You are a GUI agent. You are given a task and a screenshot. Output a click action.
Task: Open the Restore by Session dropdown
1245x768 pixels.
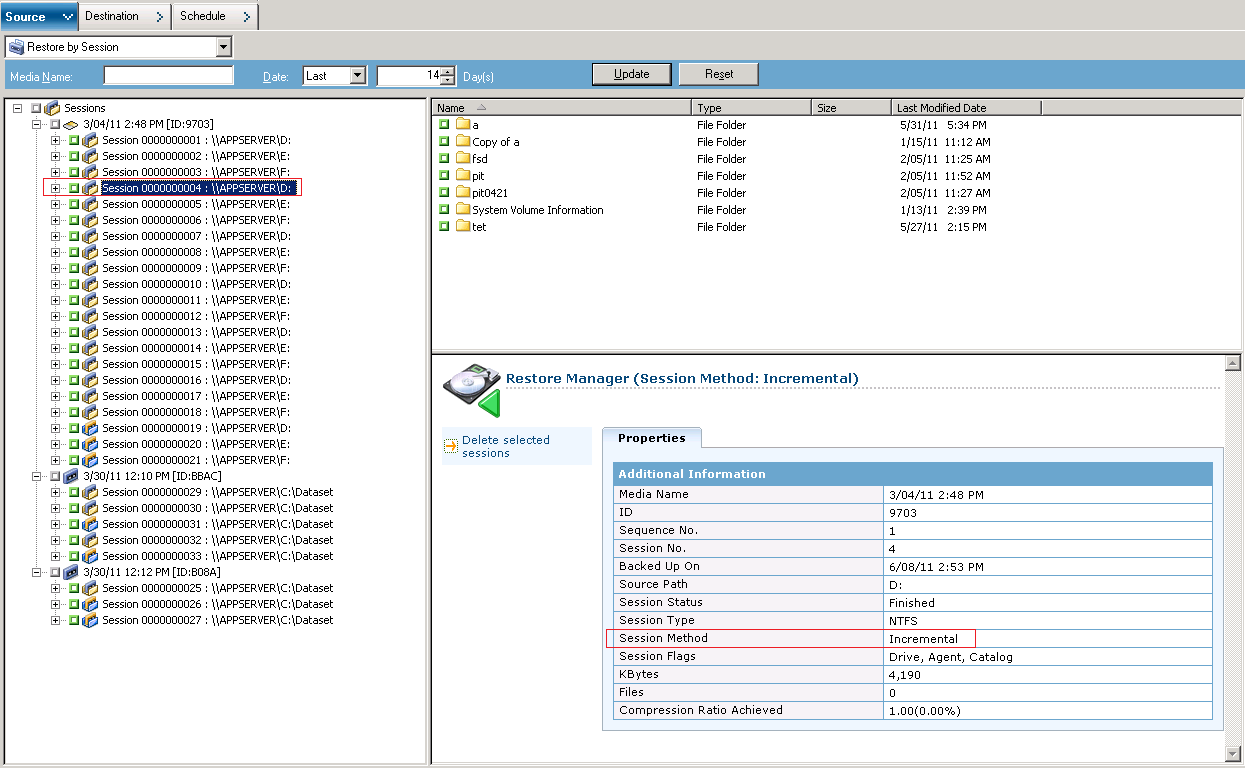tap(223, 47)
